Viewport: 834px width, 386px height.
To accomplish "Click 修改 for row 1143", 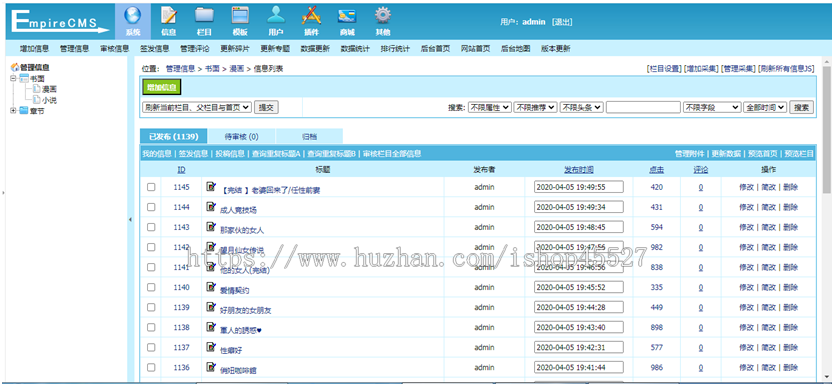I will click(746, 227).
